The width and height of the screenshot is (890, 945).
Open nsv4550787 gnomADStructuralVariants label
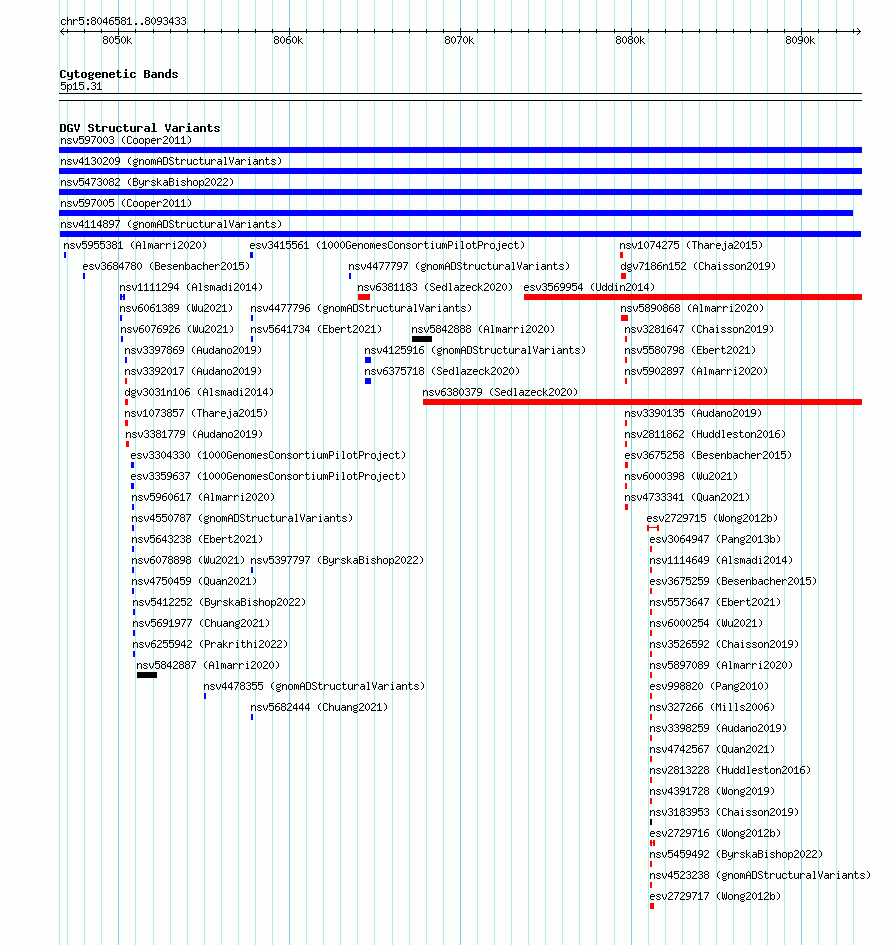(x=242, y=519)
